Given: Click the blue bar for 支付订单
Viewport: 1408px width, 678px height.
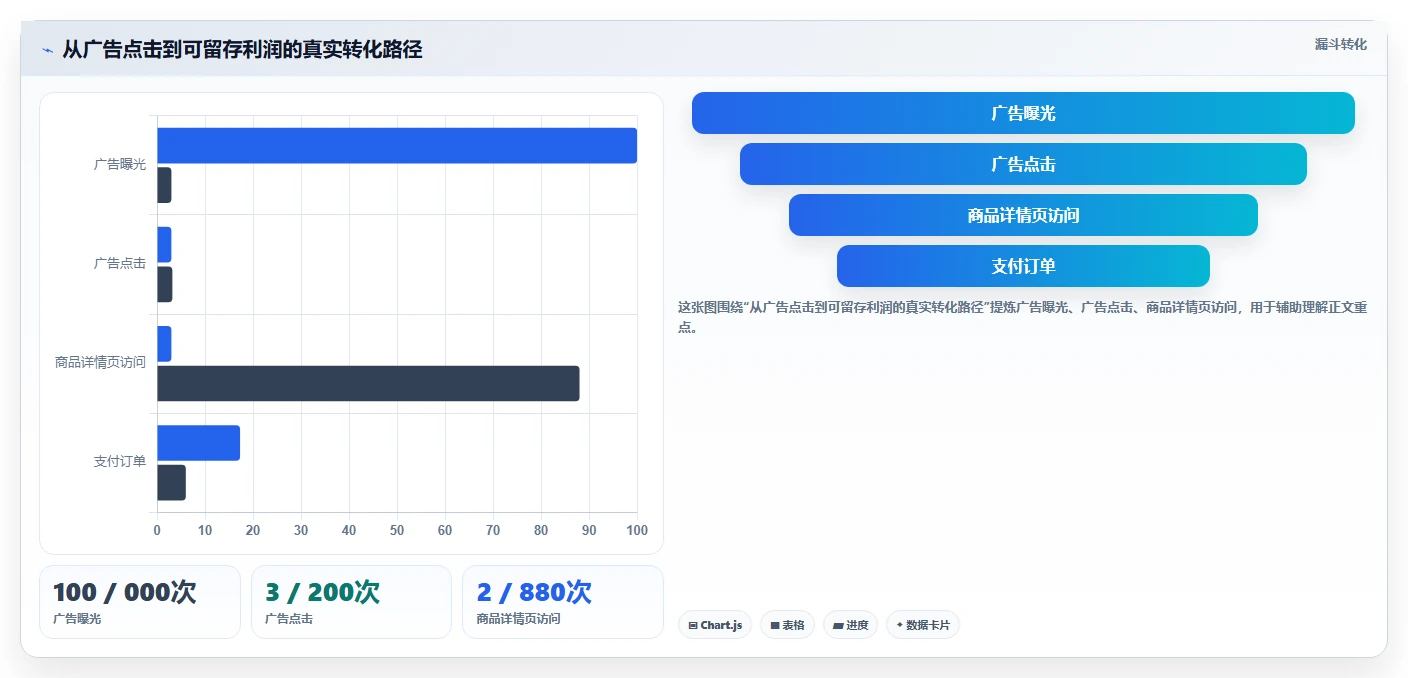Looking at the screenshot, I should 198,443.
